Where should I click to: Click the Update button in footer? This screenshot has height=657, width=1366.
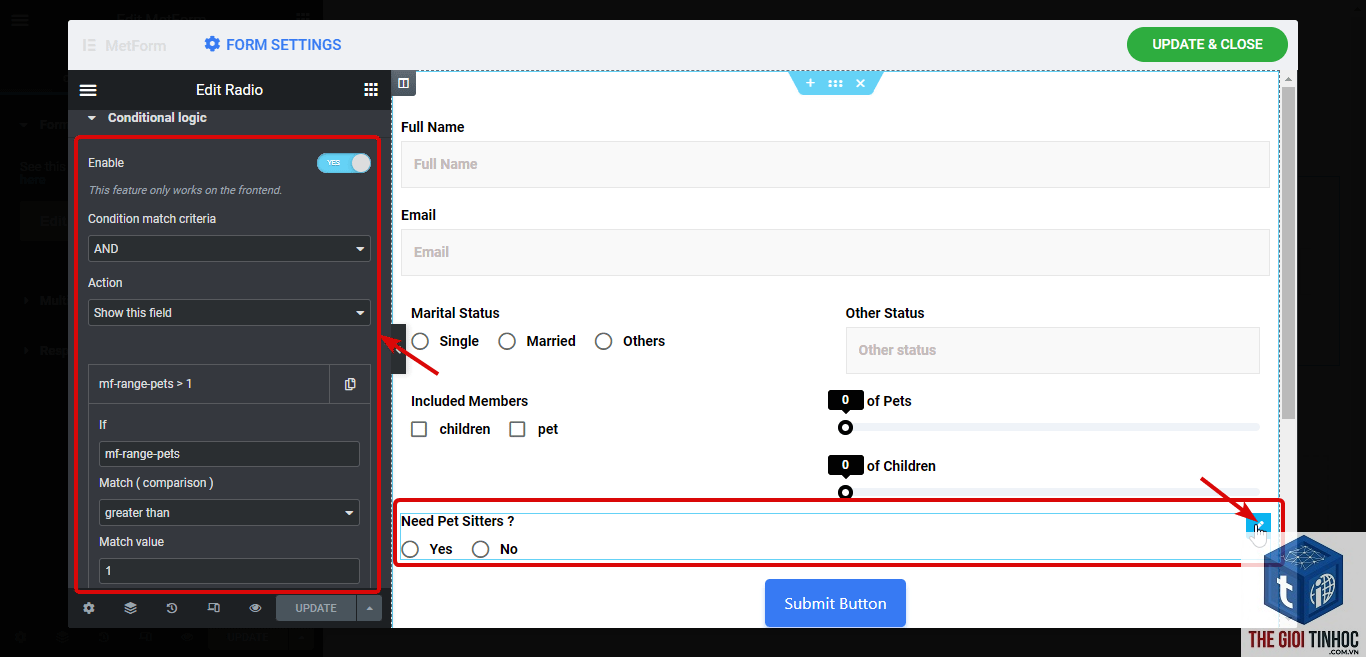(x=316, y=608)
